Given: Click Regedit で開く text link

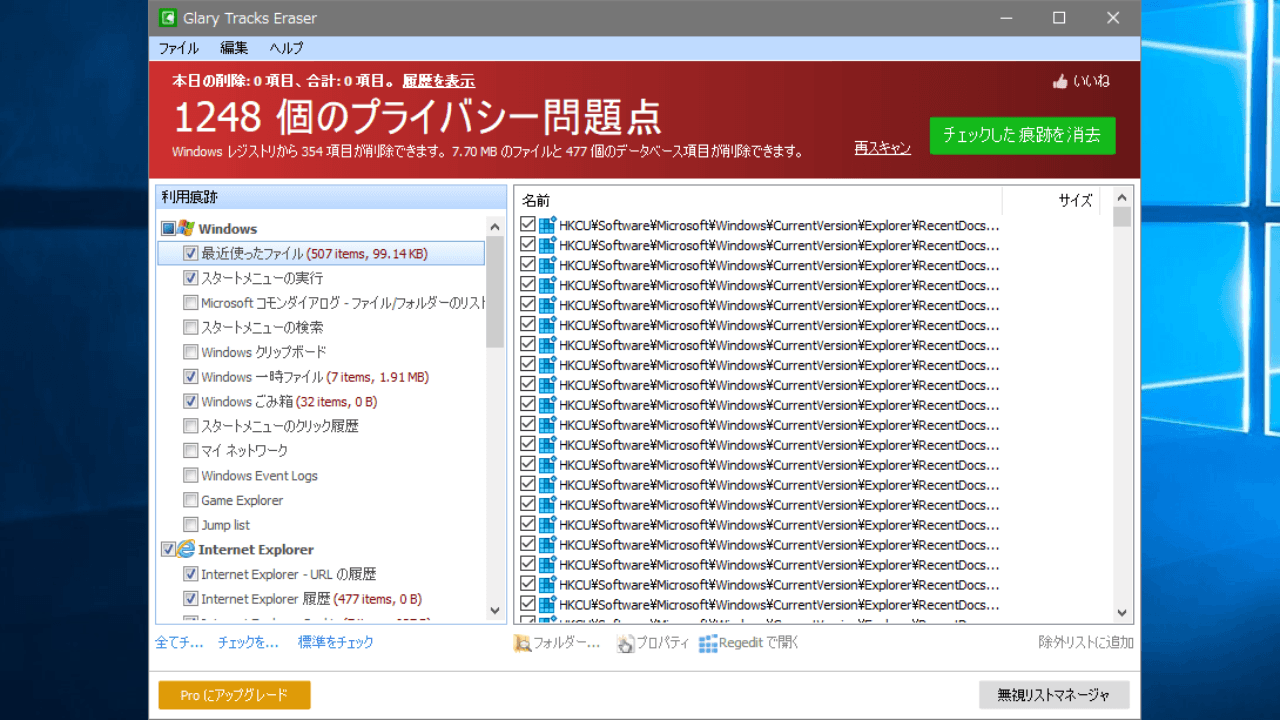Looking at the screenshot, I should click(759, 643).
